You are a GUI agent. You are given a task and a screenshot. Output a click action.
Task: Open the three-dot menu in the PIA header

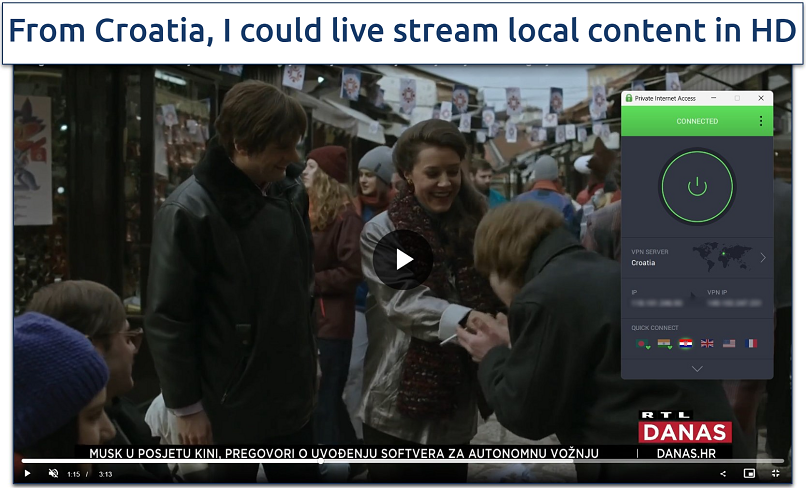point(761,121)
